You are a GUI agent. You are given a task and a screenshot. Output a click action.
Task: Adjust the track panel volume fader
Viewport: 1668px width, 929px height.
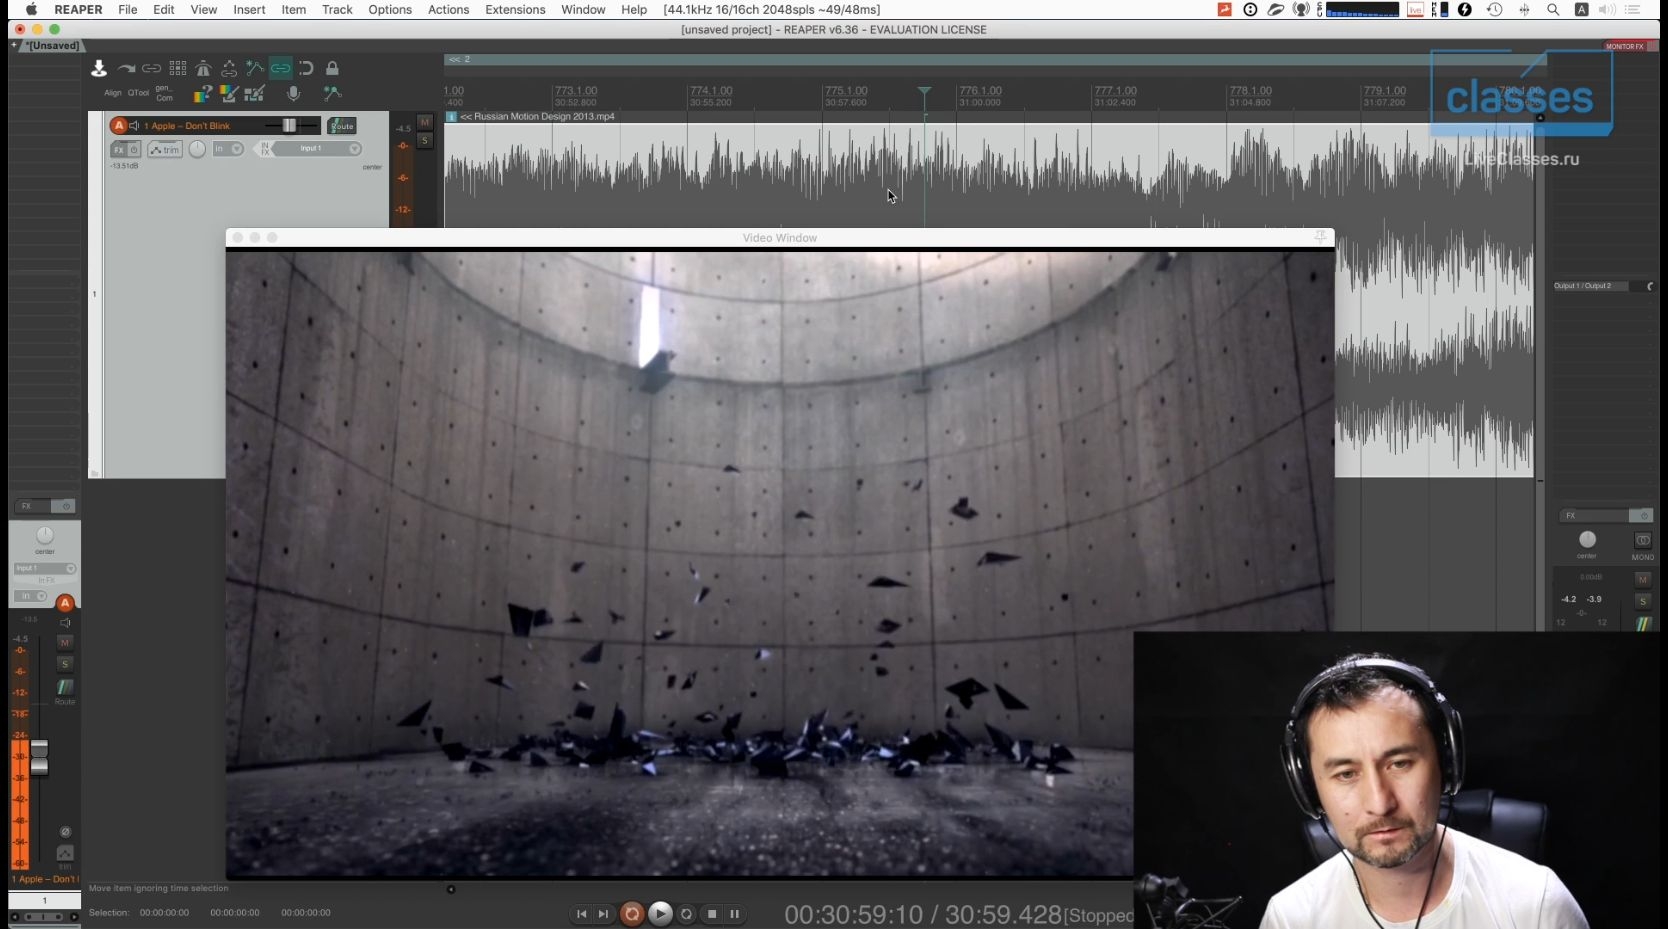289,125
